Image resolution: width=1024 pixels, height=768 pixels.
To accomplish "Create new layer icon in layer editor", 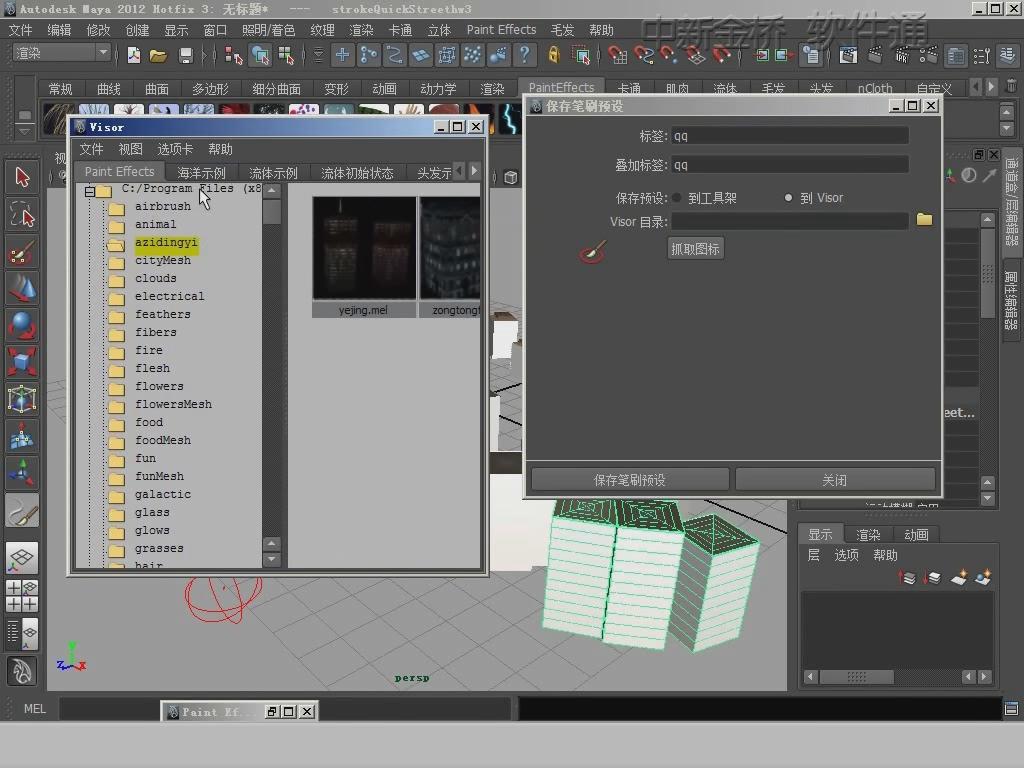I will [959, 578].
